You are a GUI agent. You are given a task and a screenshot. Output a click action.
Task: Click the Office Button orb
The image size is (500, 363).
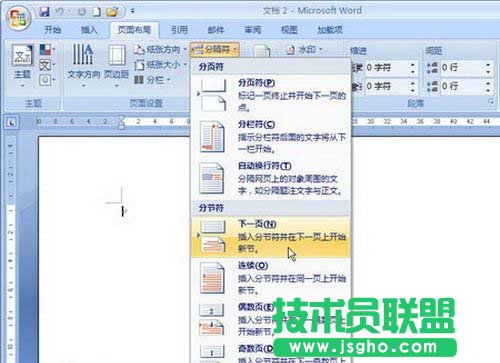coord(18,18)
